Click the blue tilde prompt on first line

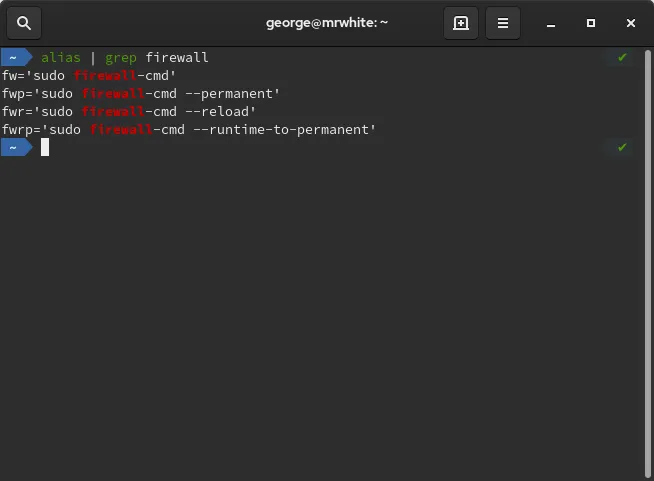[14, 57]
